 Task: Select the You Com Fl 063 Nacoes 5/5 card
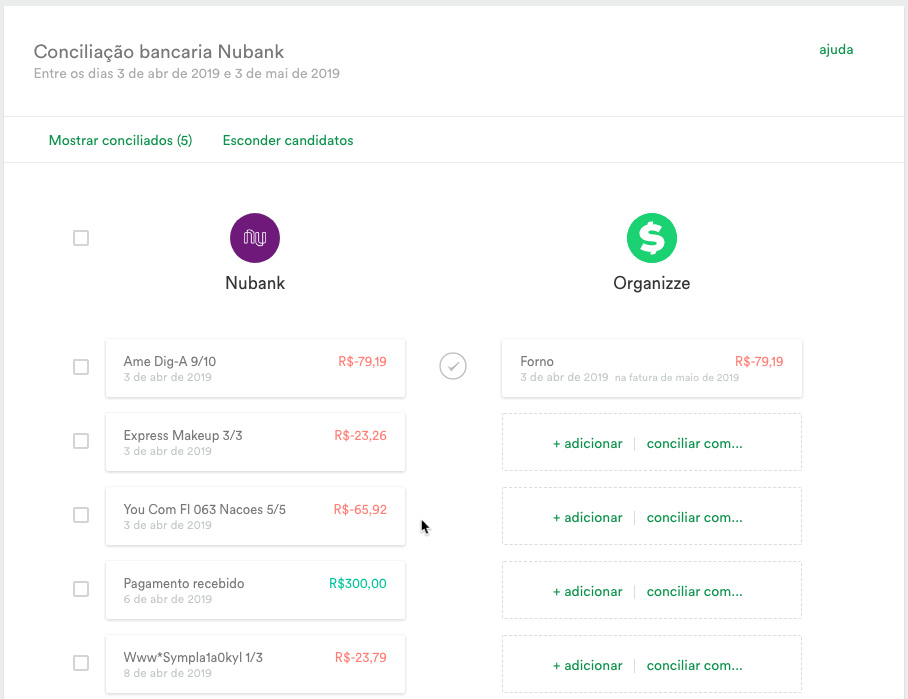click(x=255, y=517)
